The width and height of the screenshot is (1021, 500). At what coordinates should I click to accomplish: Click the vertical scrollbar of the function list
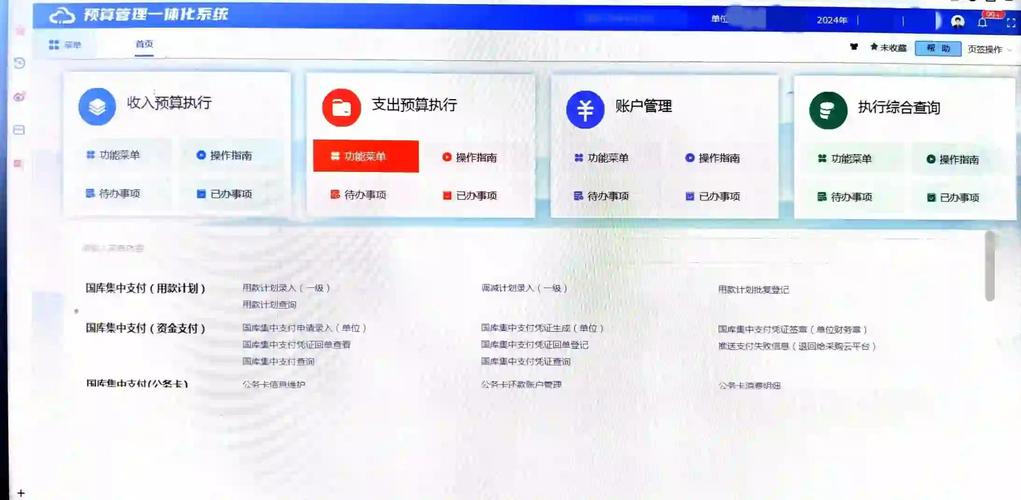[990, 266]
